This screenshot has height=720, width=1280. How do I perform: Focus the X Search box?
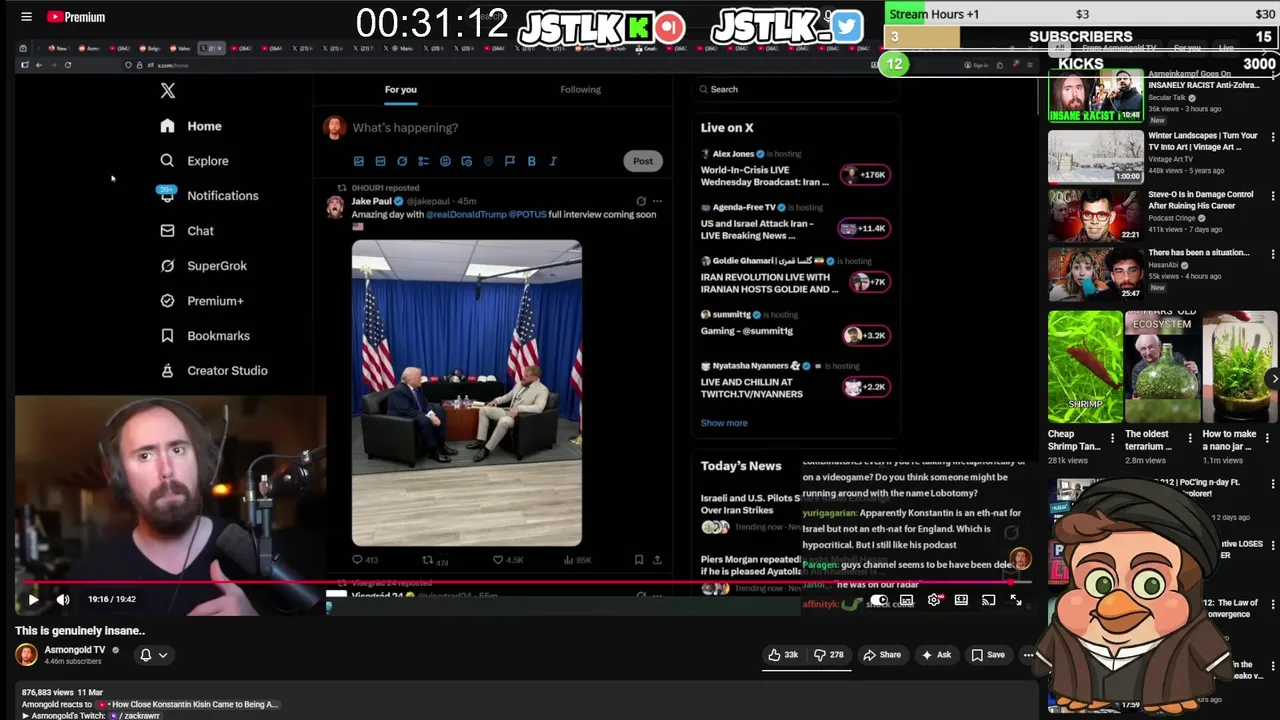click(x=795, y=89)
